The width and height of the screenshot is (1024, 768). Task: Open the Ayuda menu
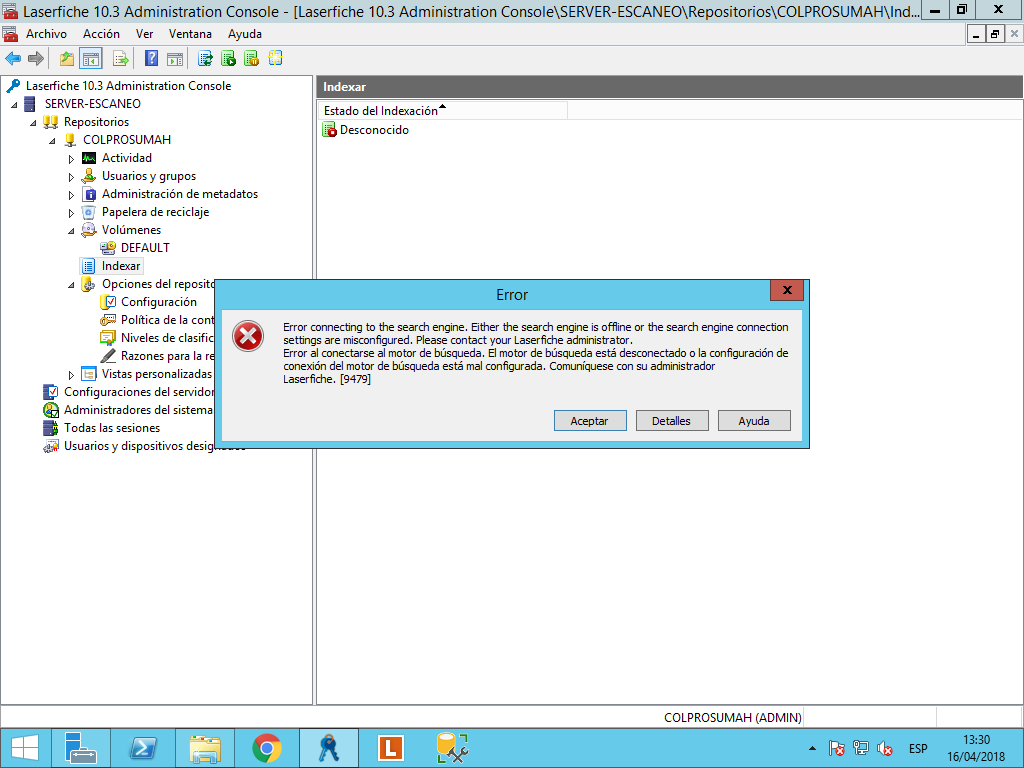pyautogui.click(x=245, y=34)
